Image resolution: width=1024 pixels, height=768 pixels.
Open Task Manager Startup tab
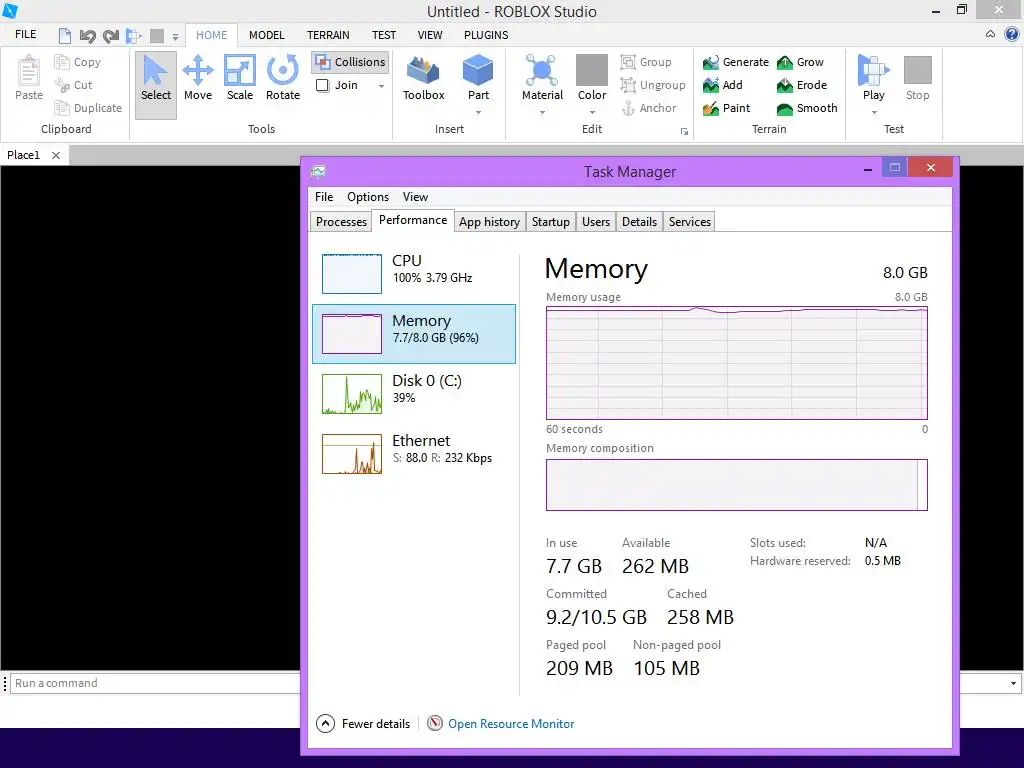coord(551,221)
